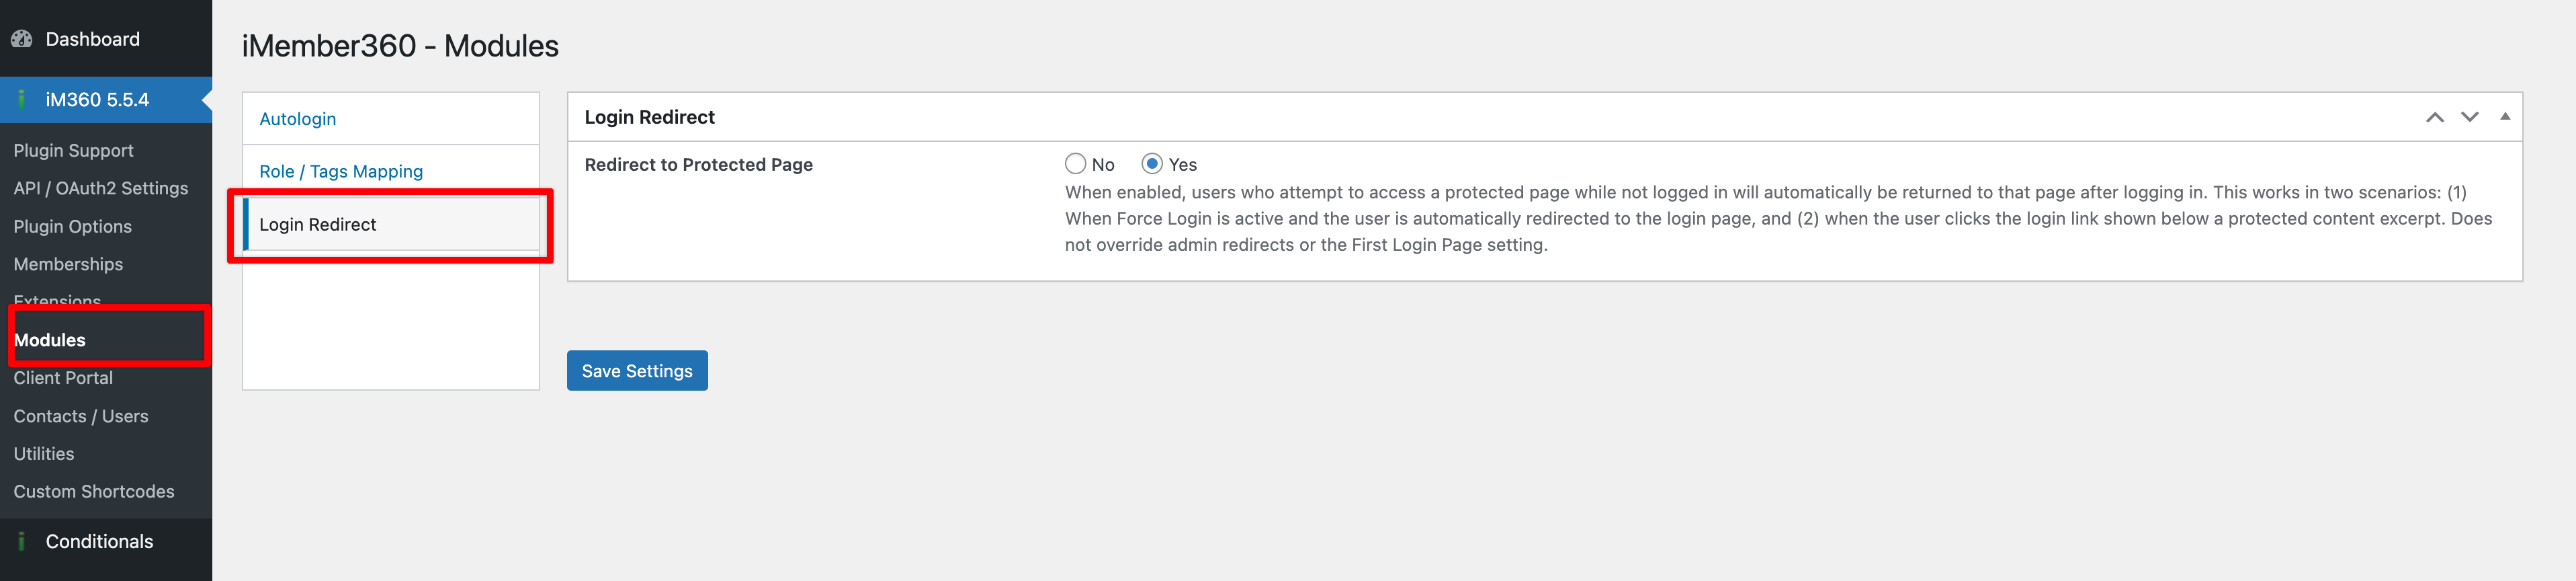This screenshot has width=2576, height=581.
Task: Open the Dashboard via its brain icon
Action: 22,38
